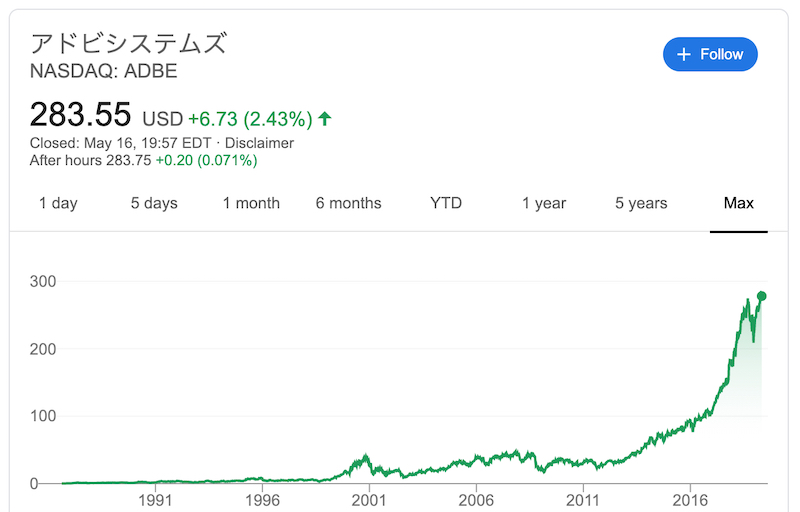This screenshot has width=800, height=512.
Task: Click the 2001 peak on the chart line
Action: pyautogui.click(x=365, y=455)
